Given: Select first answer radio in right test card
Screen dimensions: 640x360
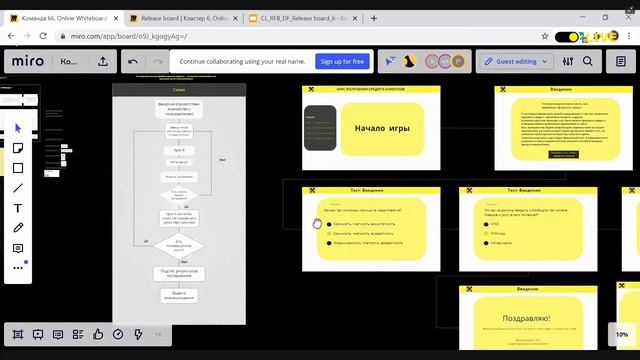Looking at the screenshot, I should [486, 224].
